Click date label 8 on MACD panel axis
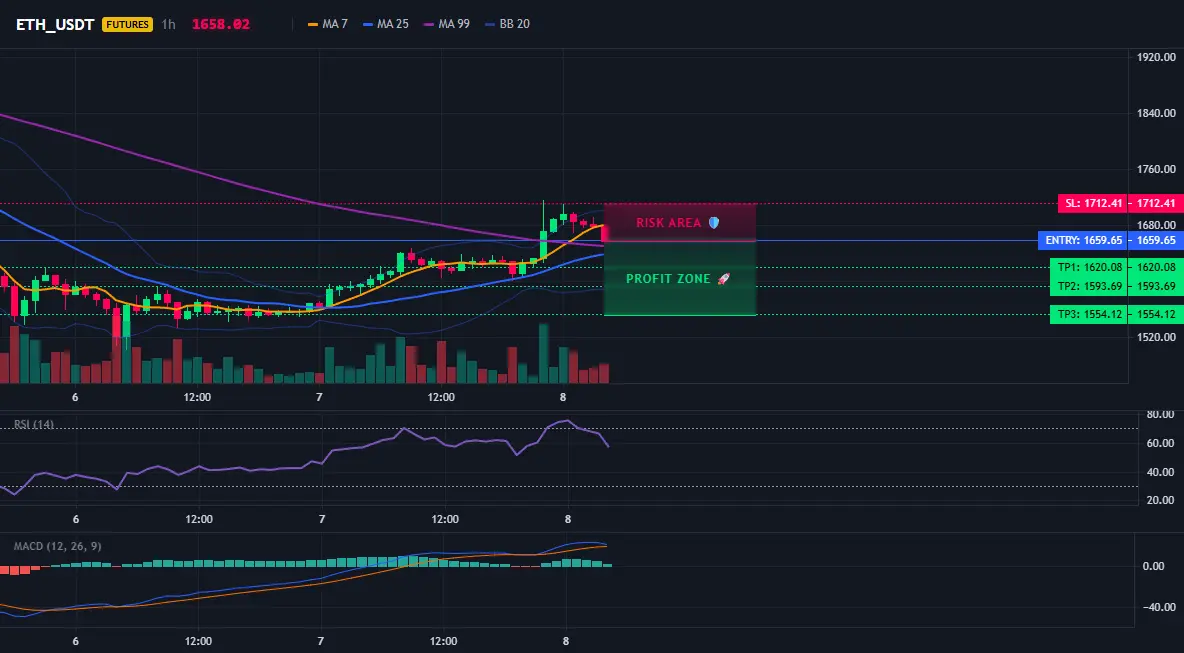1184x653 pixels. [566, 642]
